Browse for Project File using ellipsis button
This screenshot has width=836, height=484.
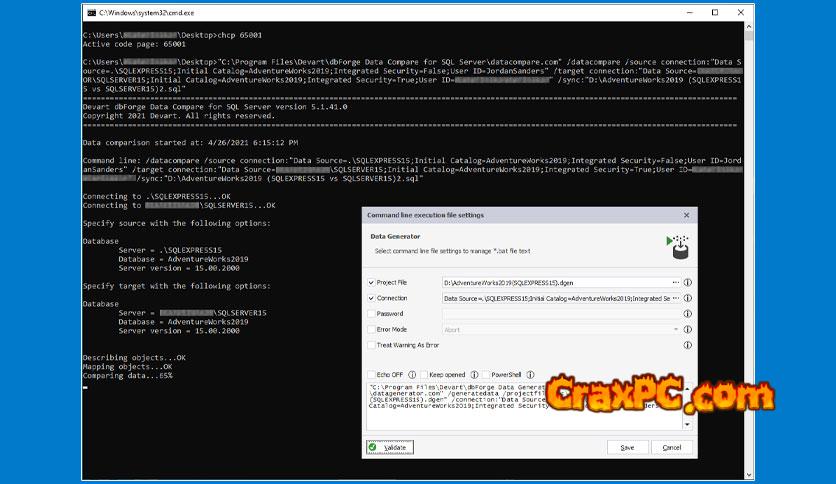click(676, 283)
